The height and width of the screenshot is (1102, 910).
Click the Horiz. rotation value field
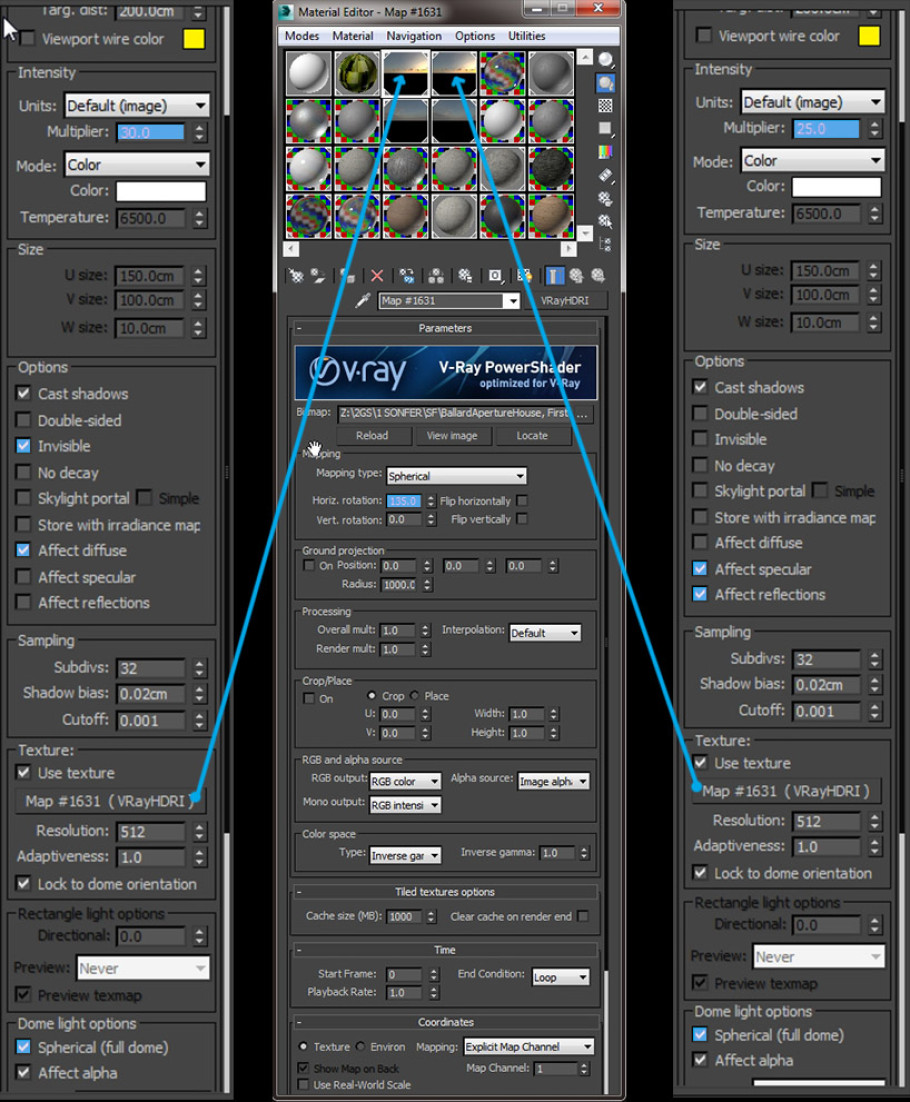pos(404,501)
